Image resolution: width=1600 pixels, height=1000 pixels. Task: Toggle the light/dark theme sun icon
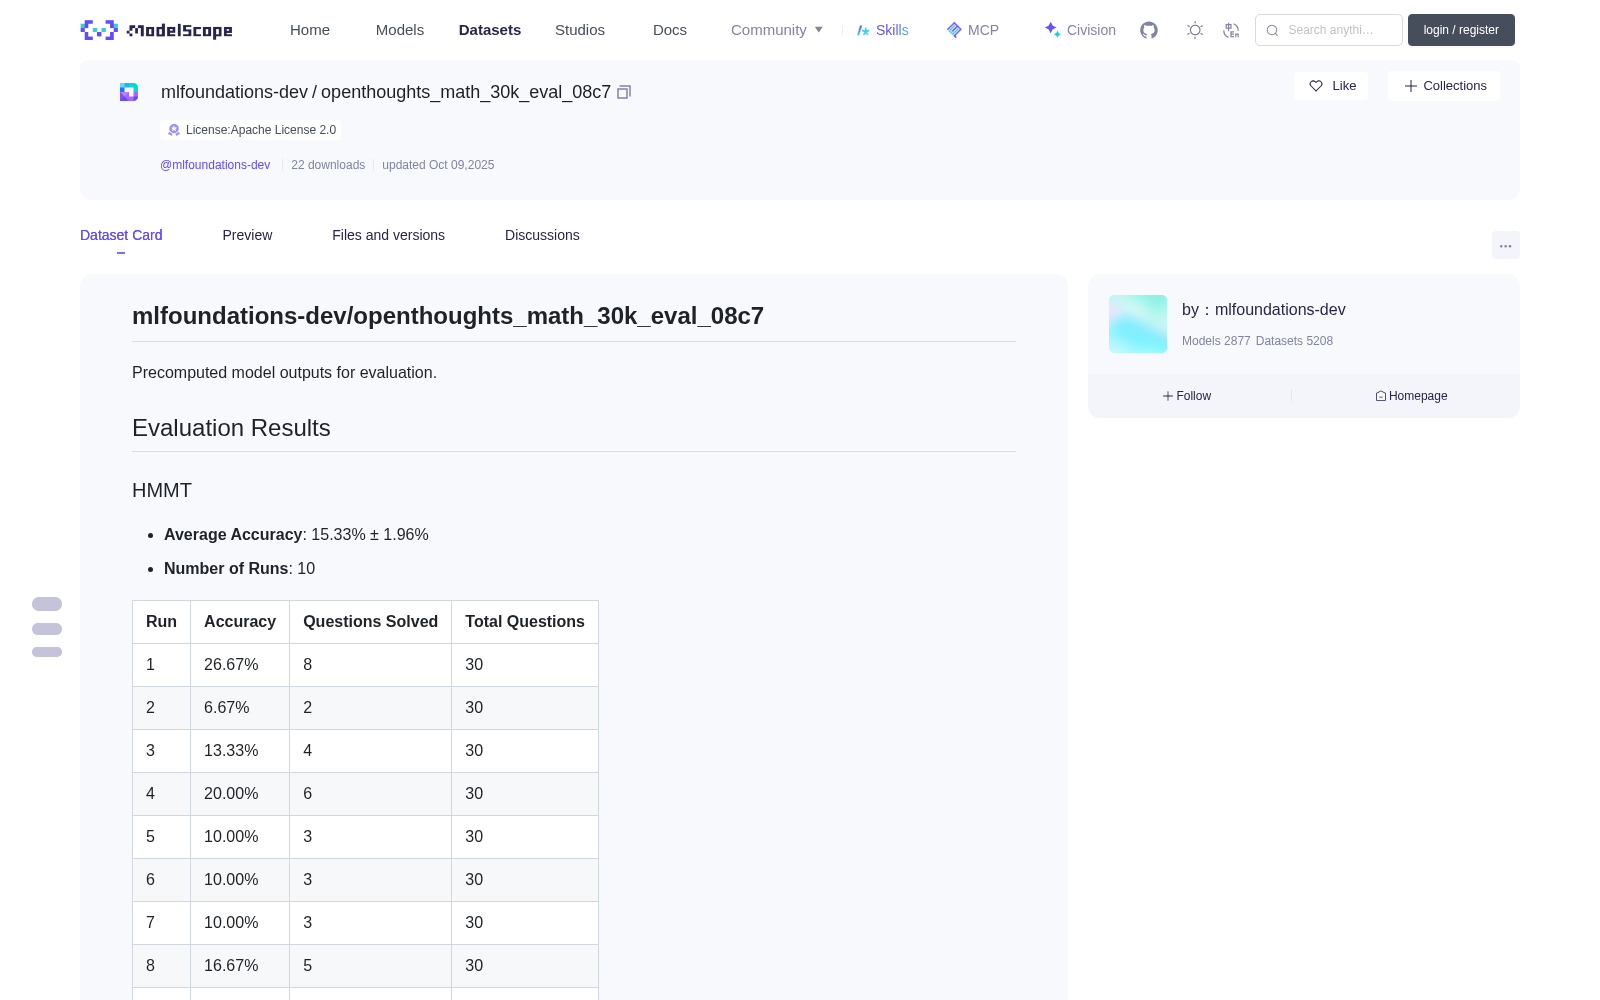click(1195, 30)
